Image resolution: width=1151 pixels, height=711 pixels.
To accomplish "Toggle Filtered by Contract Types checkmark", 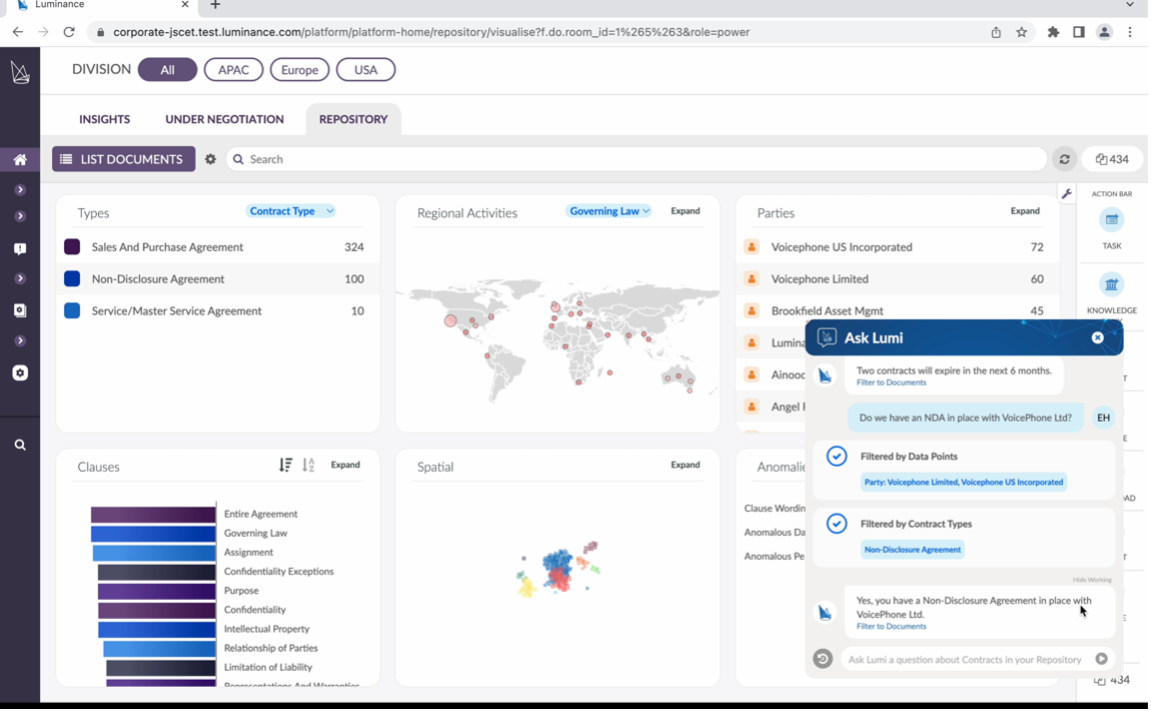I will [x=836, y=524].
